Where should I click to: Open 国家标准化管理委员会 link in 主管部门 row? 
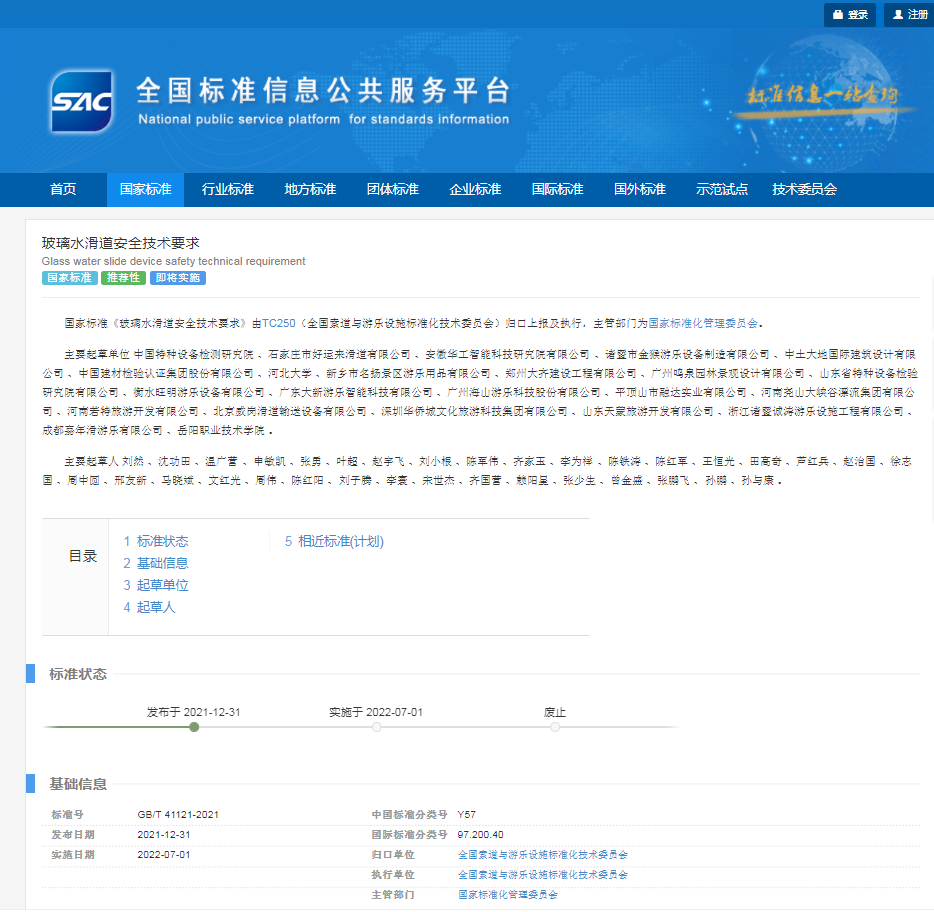coord(507,894)
